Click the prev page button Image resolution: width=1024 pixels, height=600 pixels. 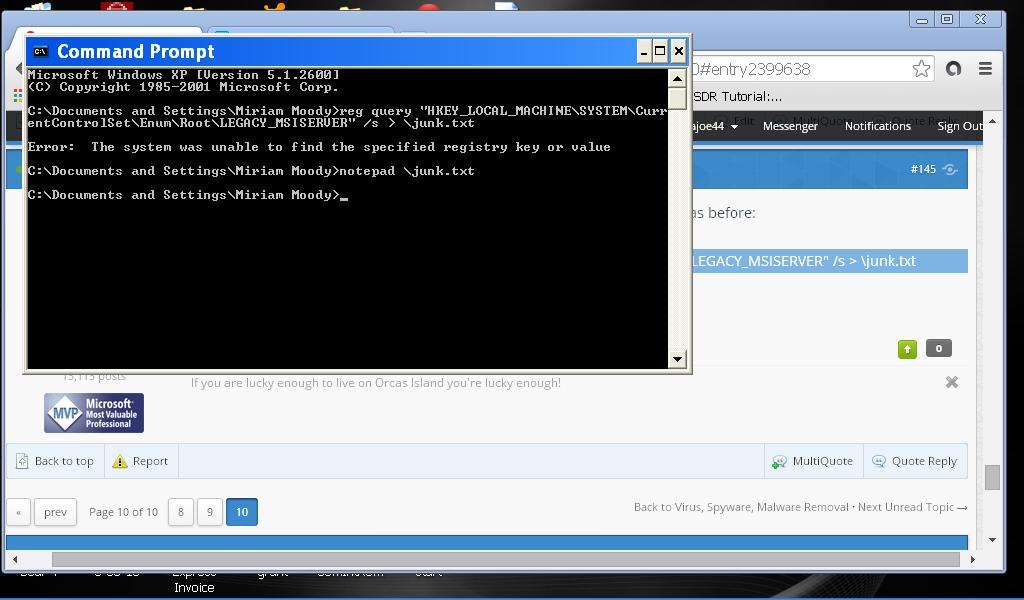click(56, 512)
